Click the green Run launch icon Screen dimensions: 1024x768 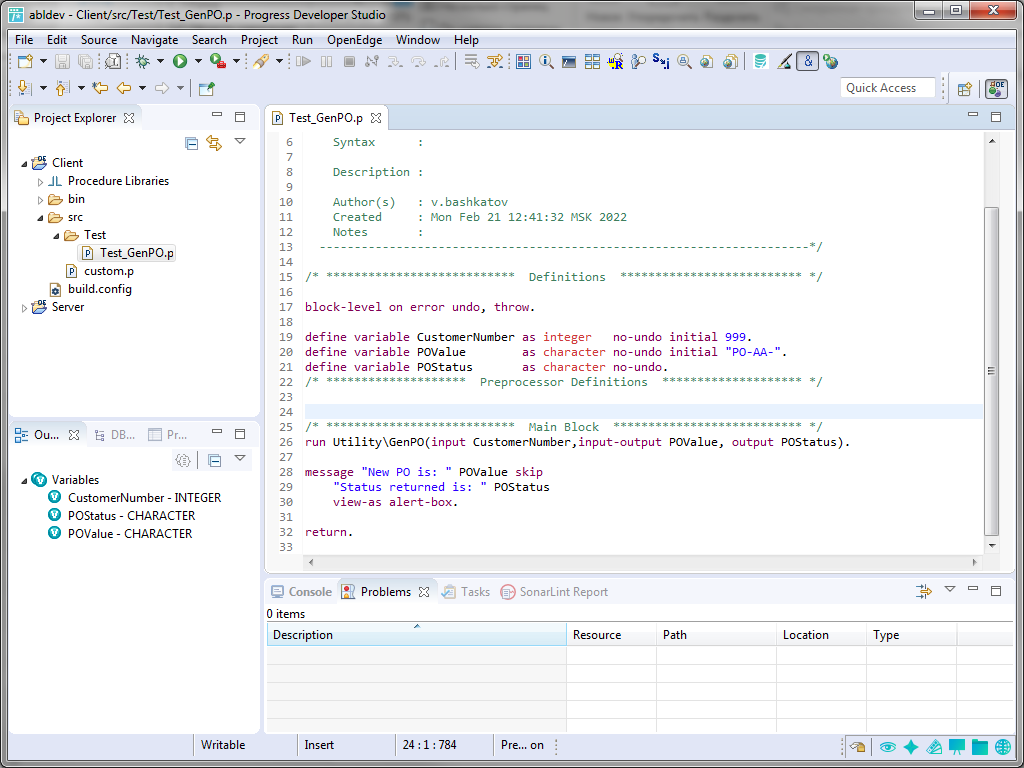pyautogui.click(x=180, y=62)
